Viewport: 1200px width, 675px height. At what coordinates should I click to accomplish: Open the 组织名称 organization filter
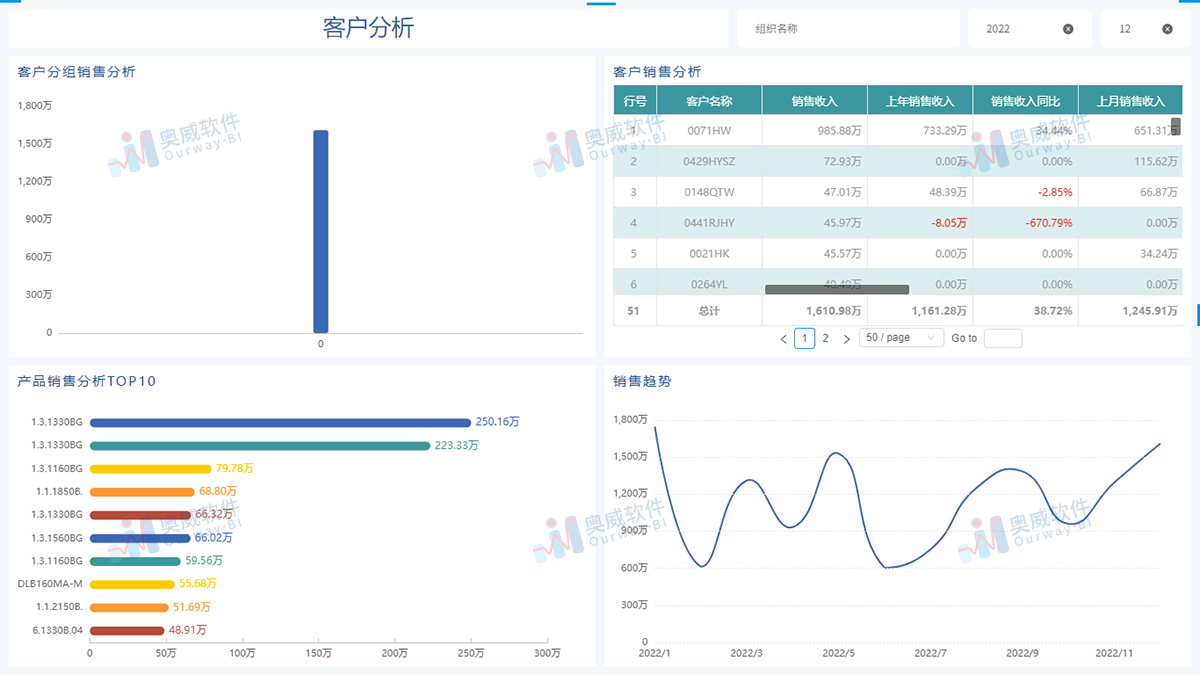point(848,28)
